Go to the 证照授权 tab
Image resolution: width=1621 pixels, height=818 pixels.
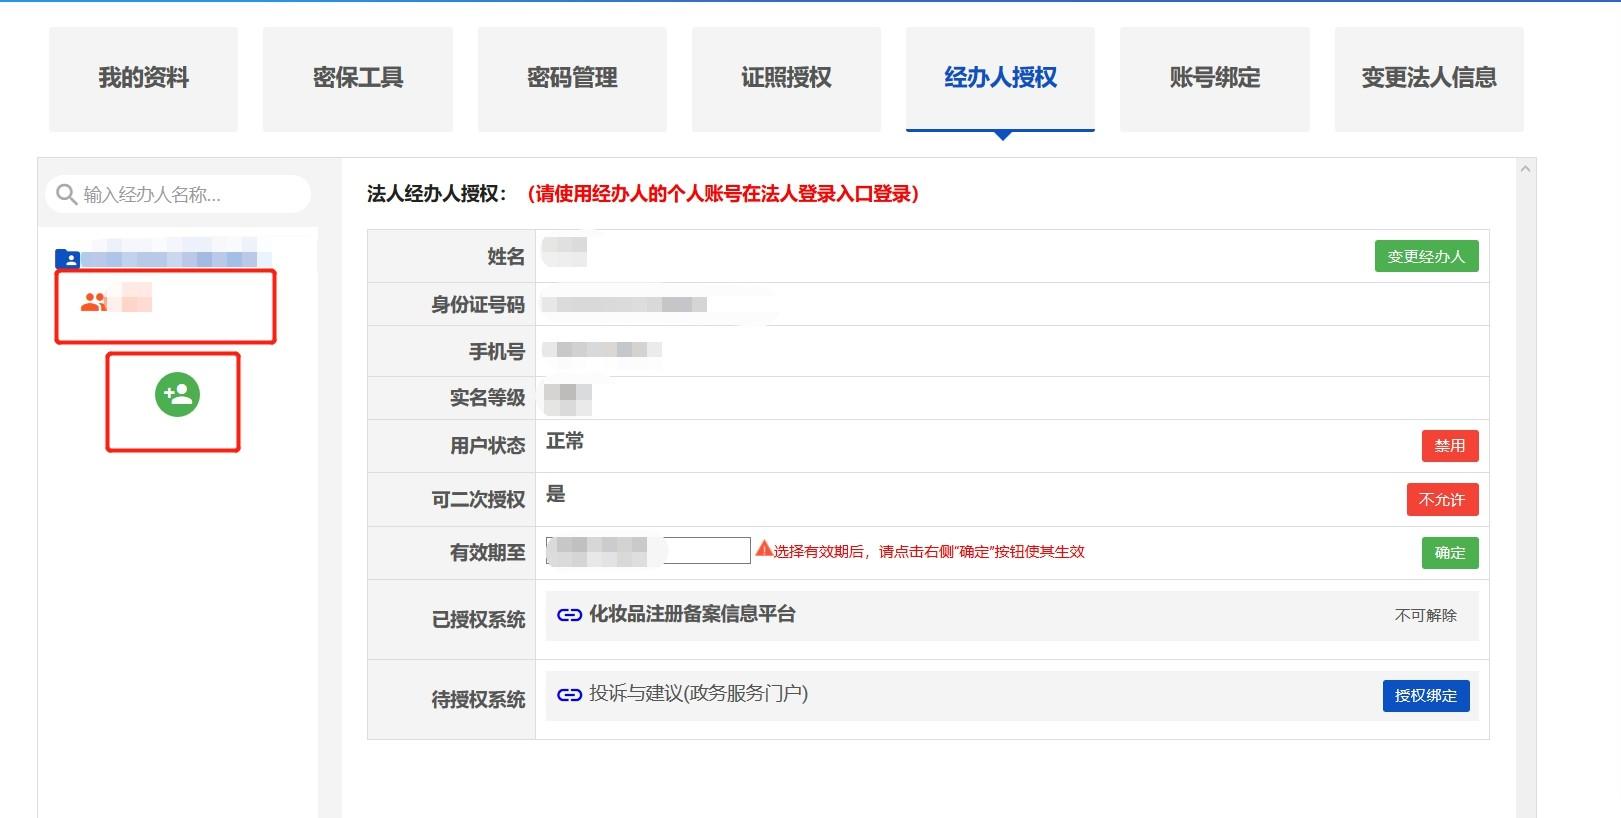[x=786, y=78]
